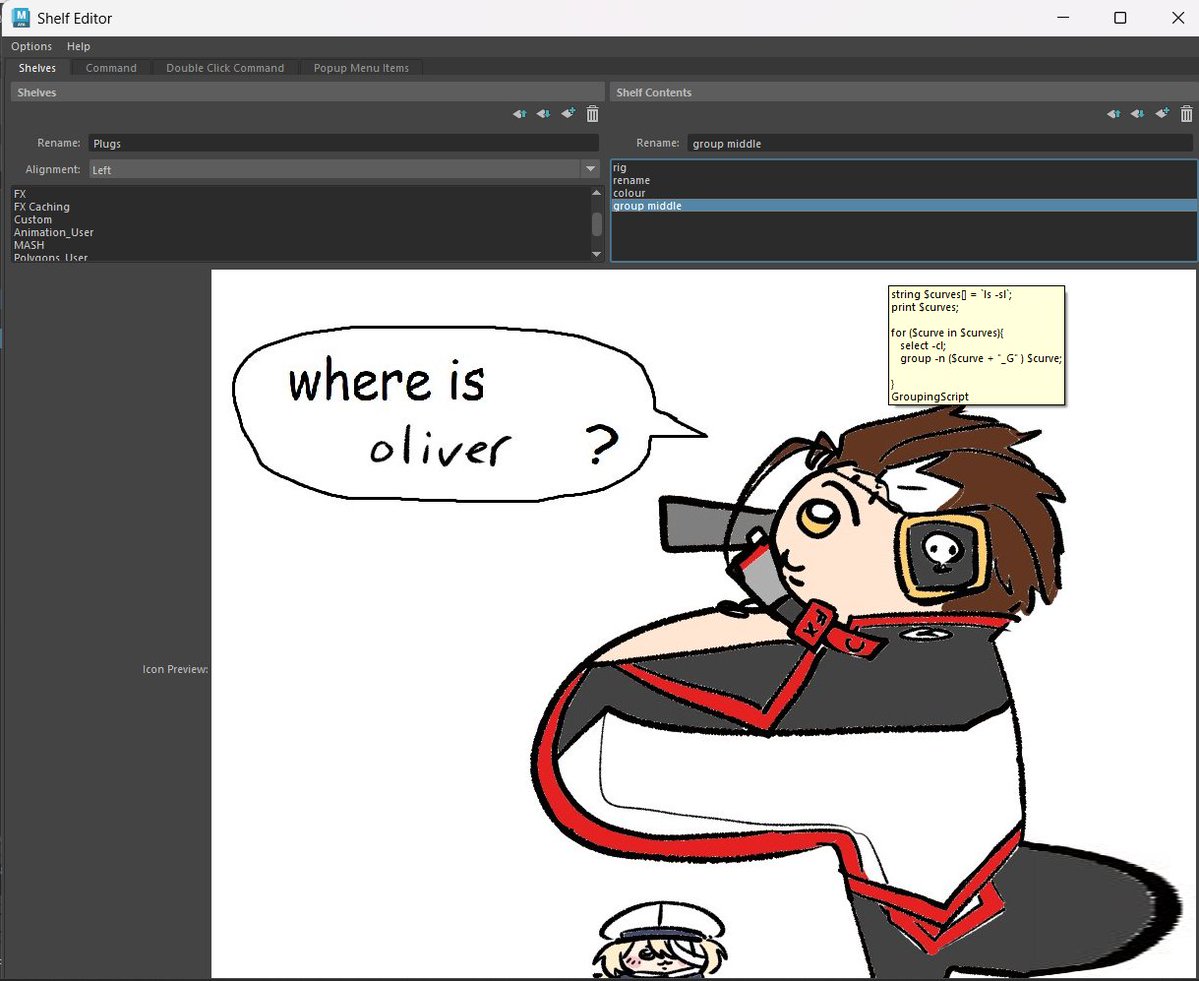Select the FX Caching shelf
The width and height of the screenshot is (1199, 981).
point(301,206)
